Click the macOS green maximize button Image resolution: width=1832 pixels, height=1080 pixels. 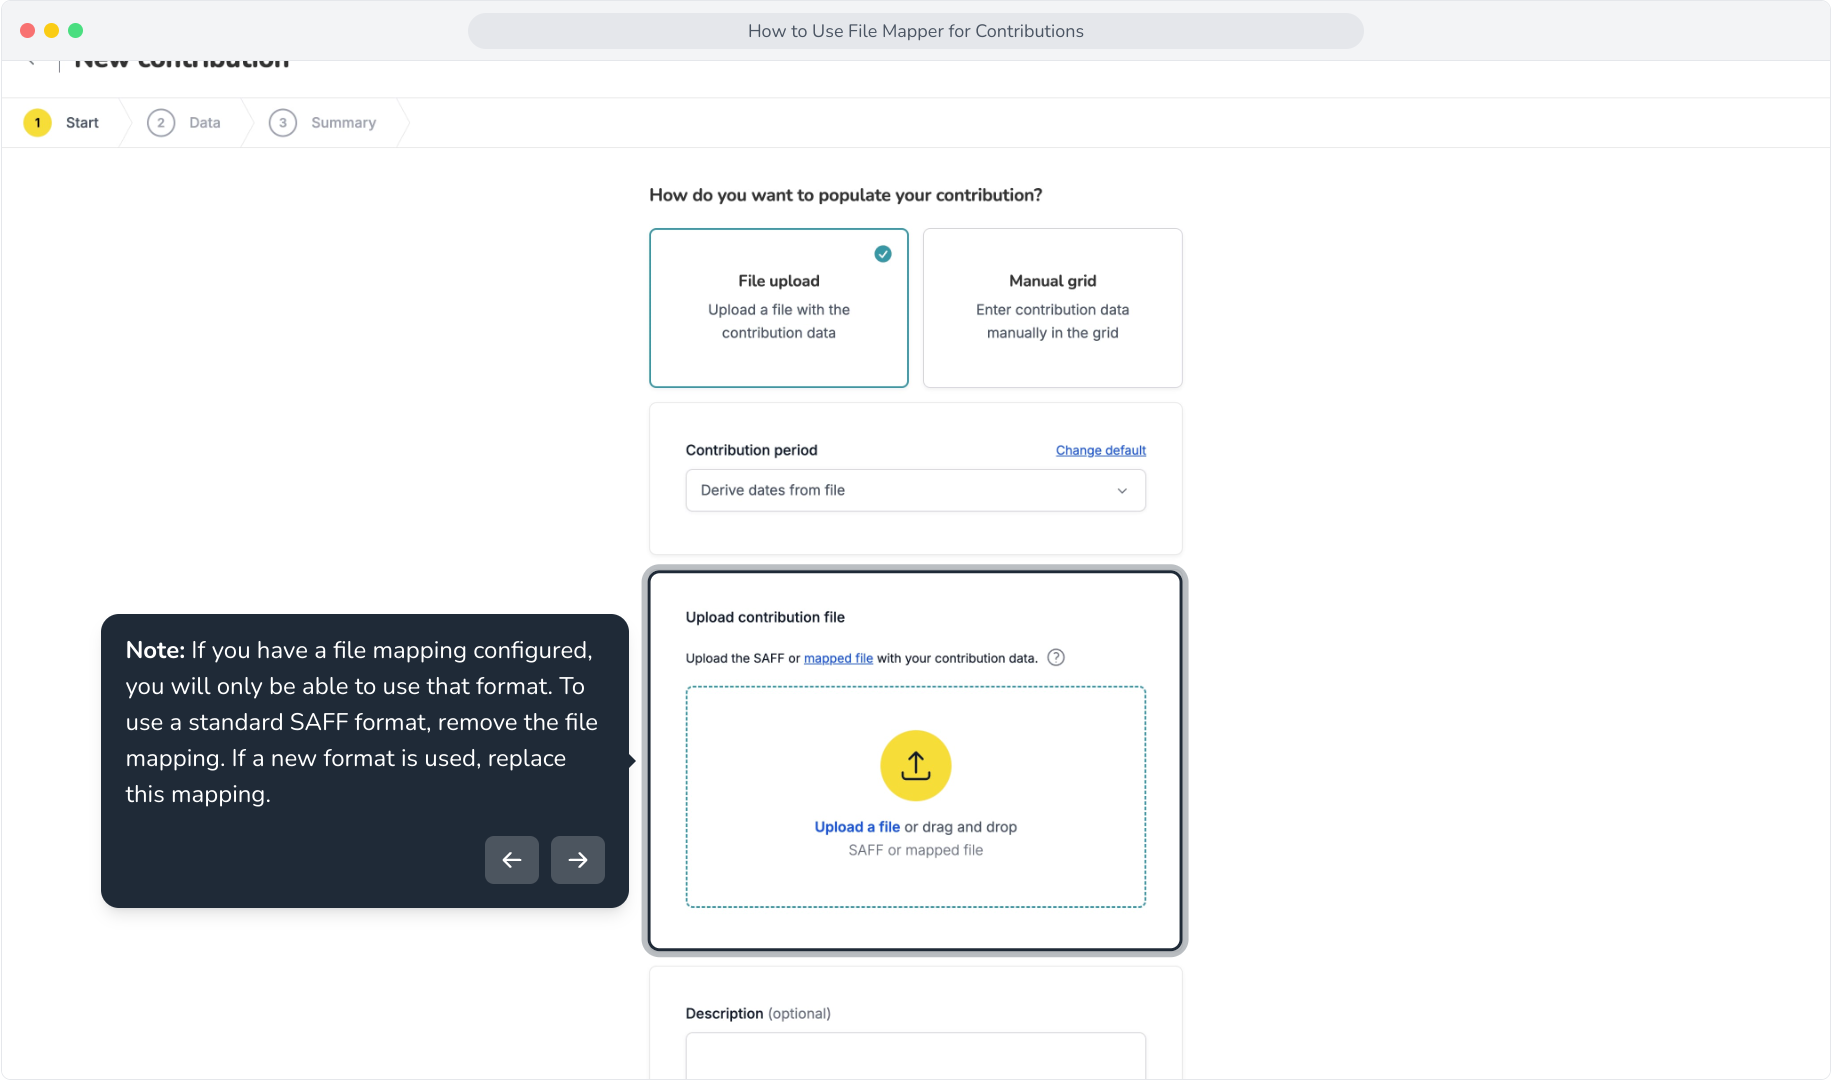[x=76, y=31]
